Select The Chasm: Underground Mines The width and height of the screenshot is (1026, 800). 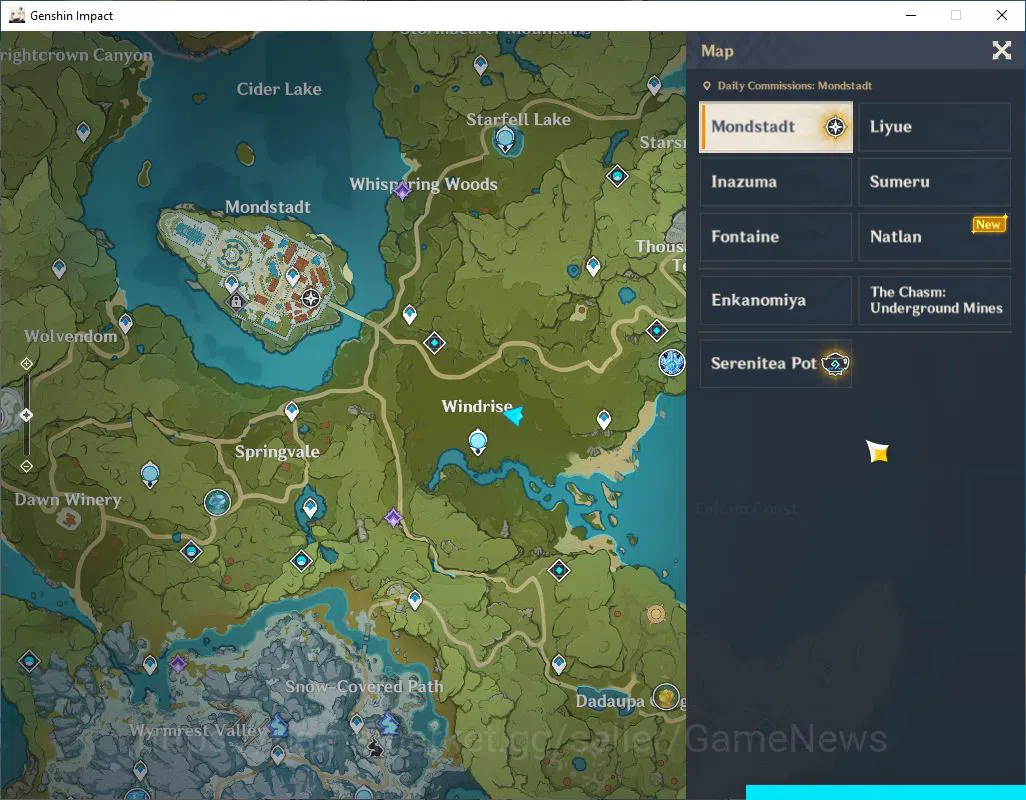[x=934, y=300]
